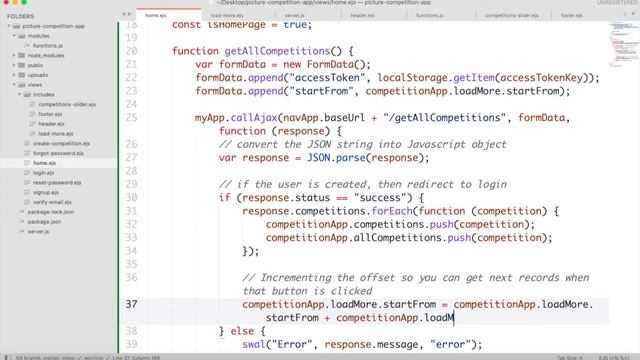640x360 pixels.
Task: Click the public folder icon
Action: [22, 65]
